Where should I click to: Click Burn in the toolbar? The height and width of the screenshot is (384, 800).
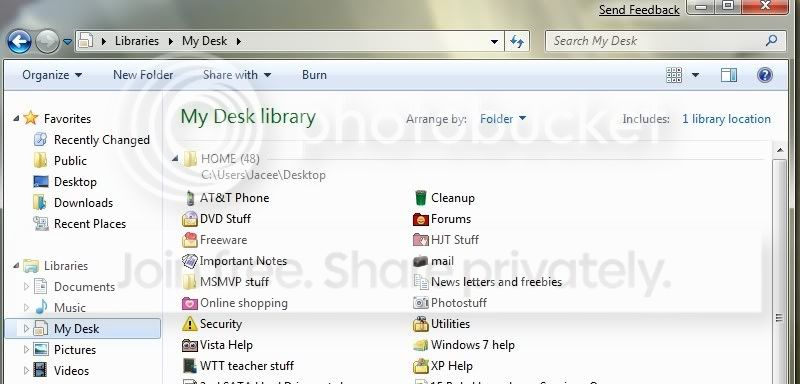point(314,75)
